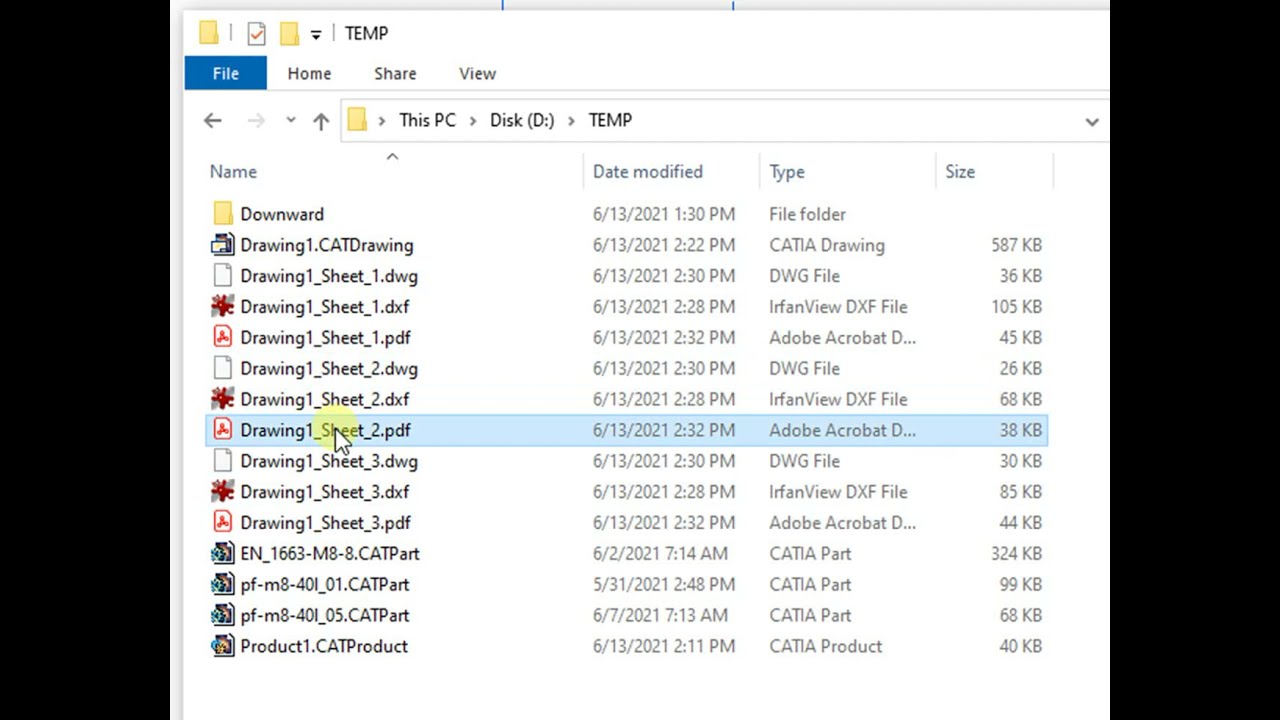Click the IrfanView icon of Drawing1_Sheet_3.dxf
Image resolution: width=1280 pixels, height=720 pixels.
click(x=223, y=492)
